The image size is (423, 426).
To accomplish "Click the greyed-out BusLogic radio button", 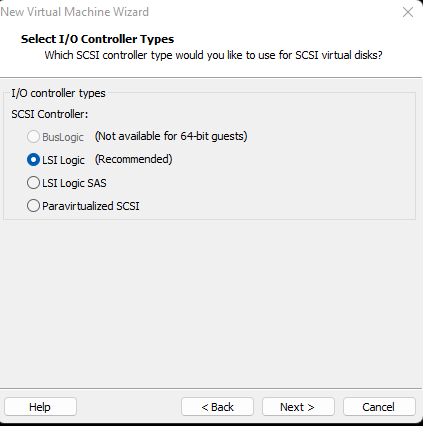I will [33, 137].
